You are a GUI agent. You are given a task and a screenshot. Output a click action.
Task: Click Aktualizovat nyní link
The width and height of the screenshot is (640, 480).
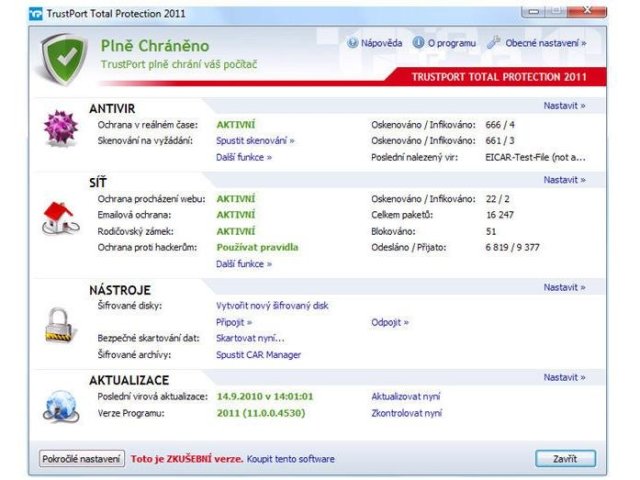405,396
